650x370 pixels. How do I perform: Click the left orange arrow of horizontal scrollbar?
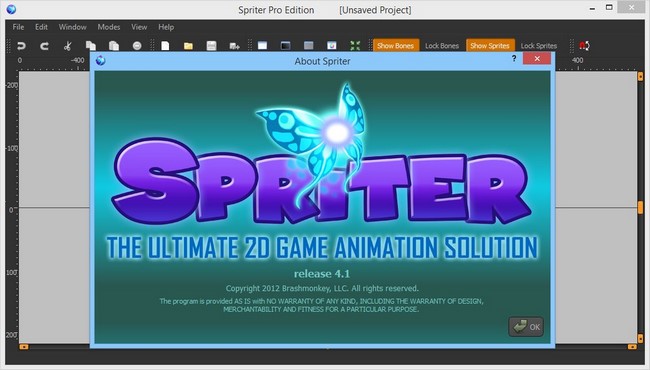tap(24, 347)
